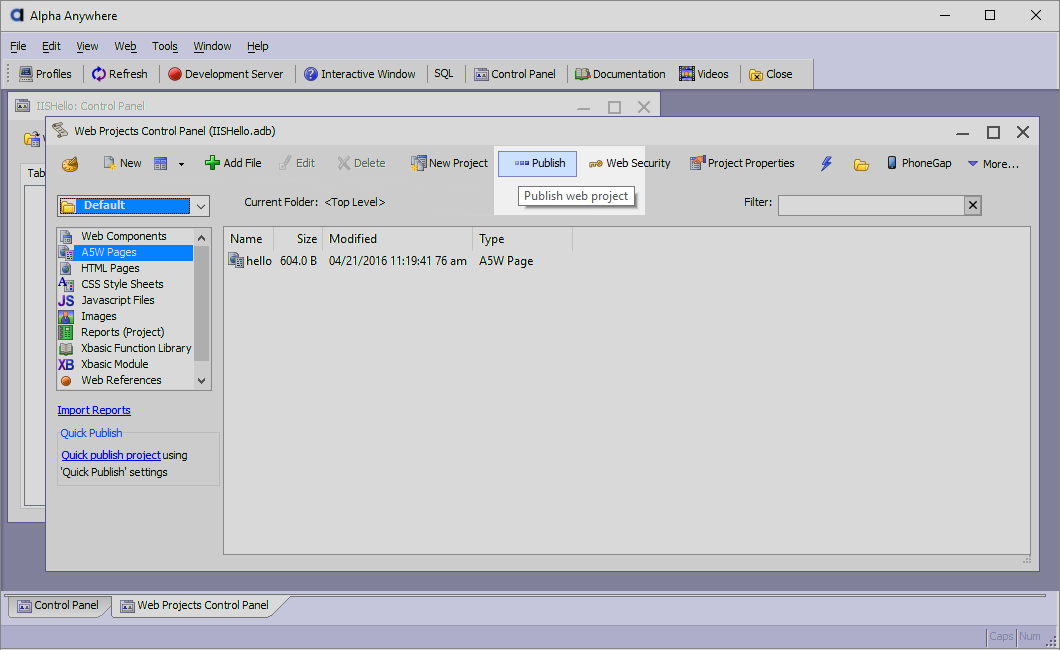The height and width of the screenshot is (650, 1060).
Task: Open the Documentation button
Action: 620,74
